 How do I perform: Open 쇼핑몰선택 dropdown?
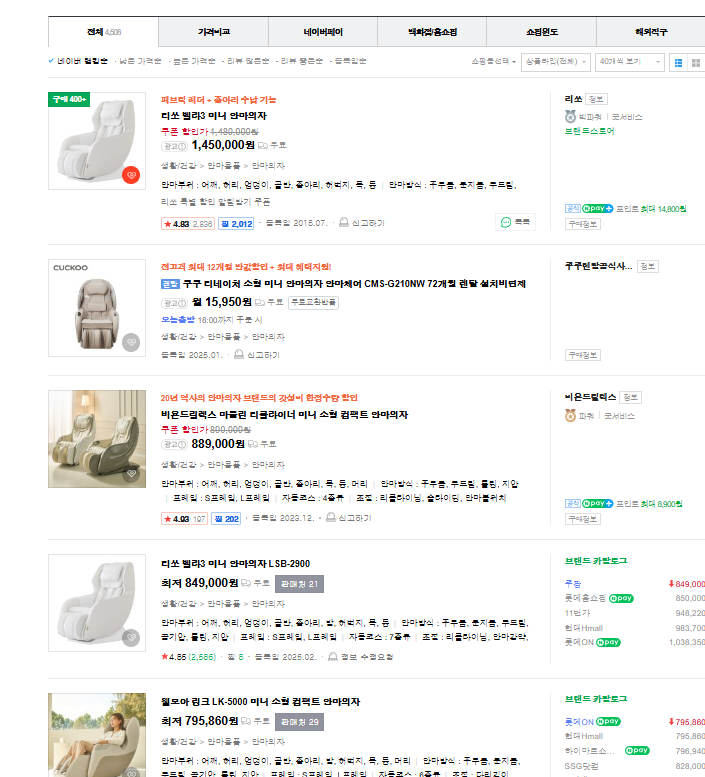click(x=493, y=61)
